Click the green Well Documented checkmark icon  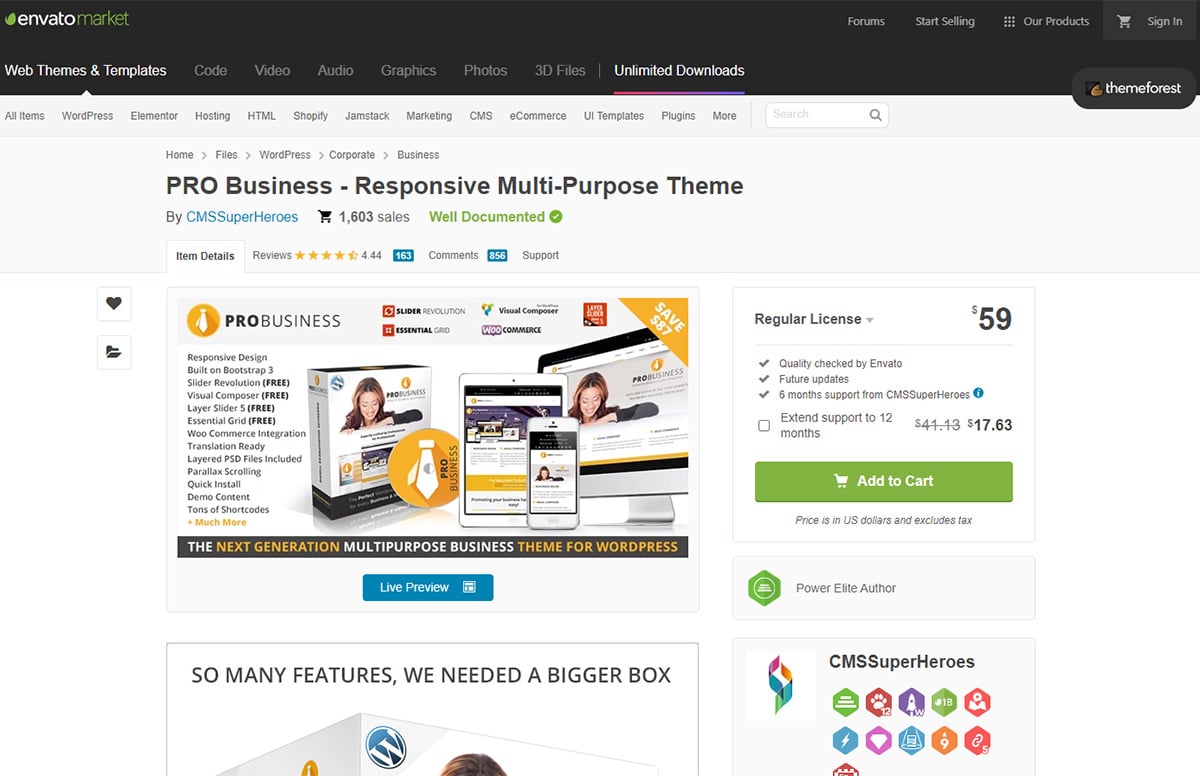556,217
